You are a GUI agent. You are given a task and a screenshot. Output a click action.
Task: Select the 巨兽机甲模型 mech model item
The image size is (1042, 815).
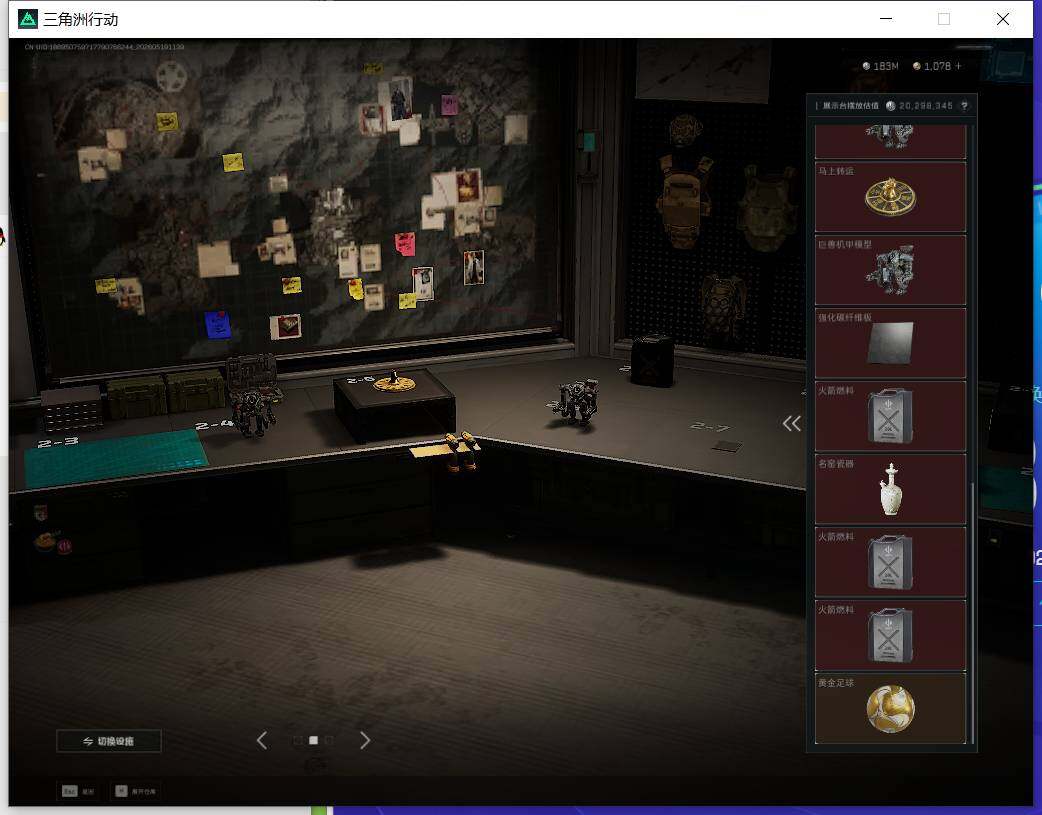click(x=890, y=269)
